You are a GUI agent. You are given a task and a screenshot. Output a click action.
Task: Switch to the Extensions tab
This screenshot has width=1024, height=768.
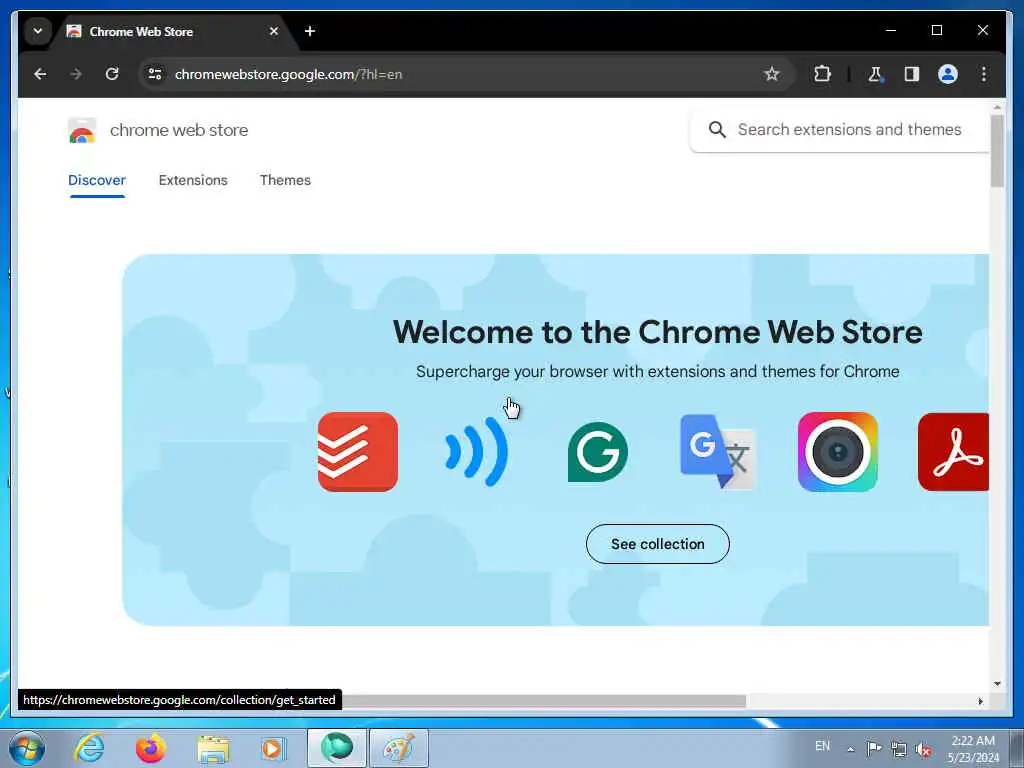coord(193,180)
